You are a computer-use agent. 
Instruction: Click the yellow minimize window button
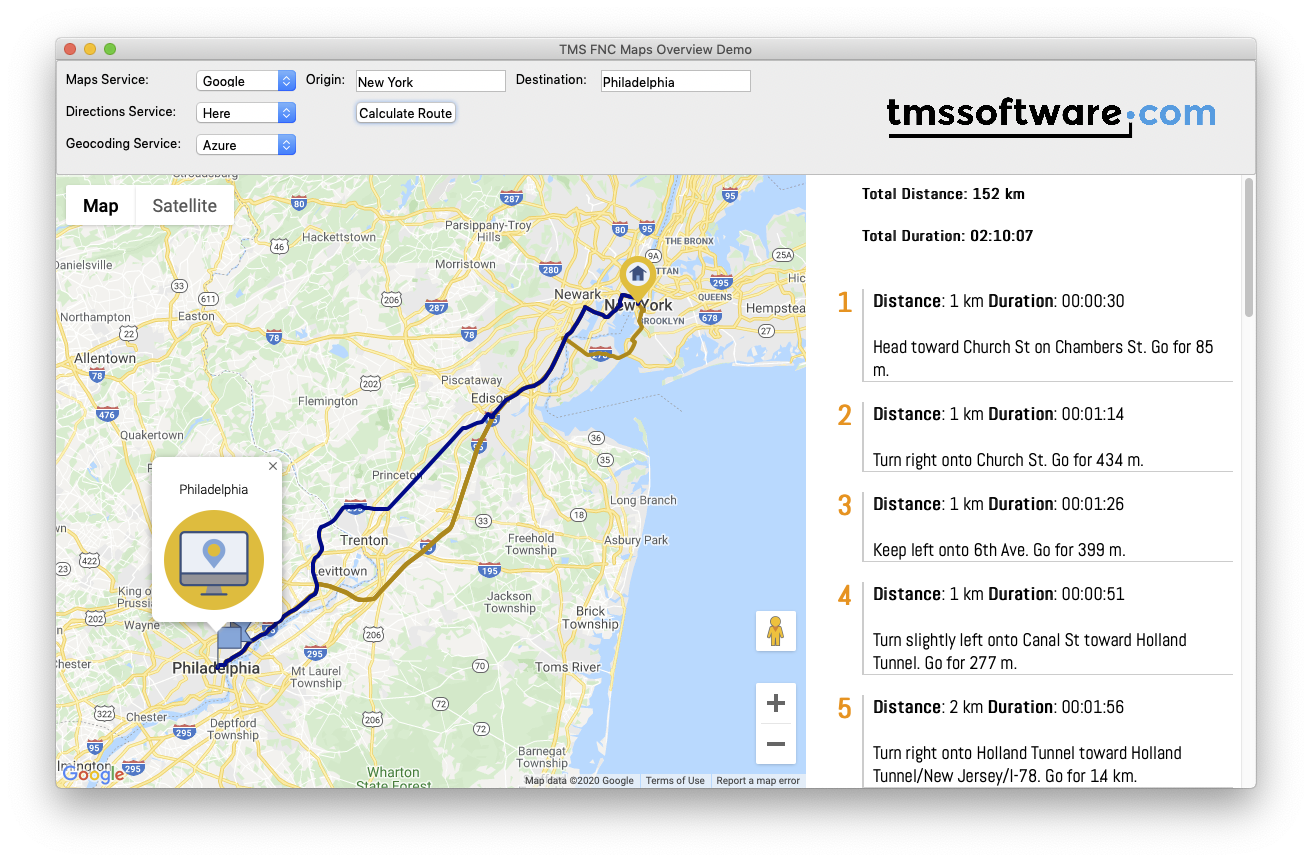point(90,49)
